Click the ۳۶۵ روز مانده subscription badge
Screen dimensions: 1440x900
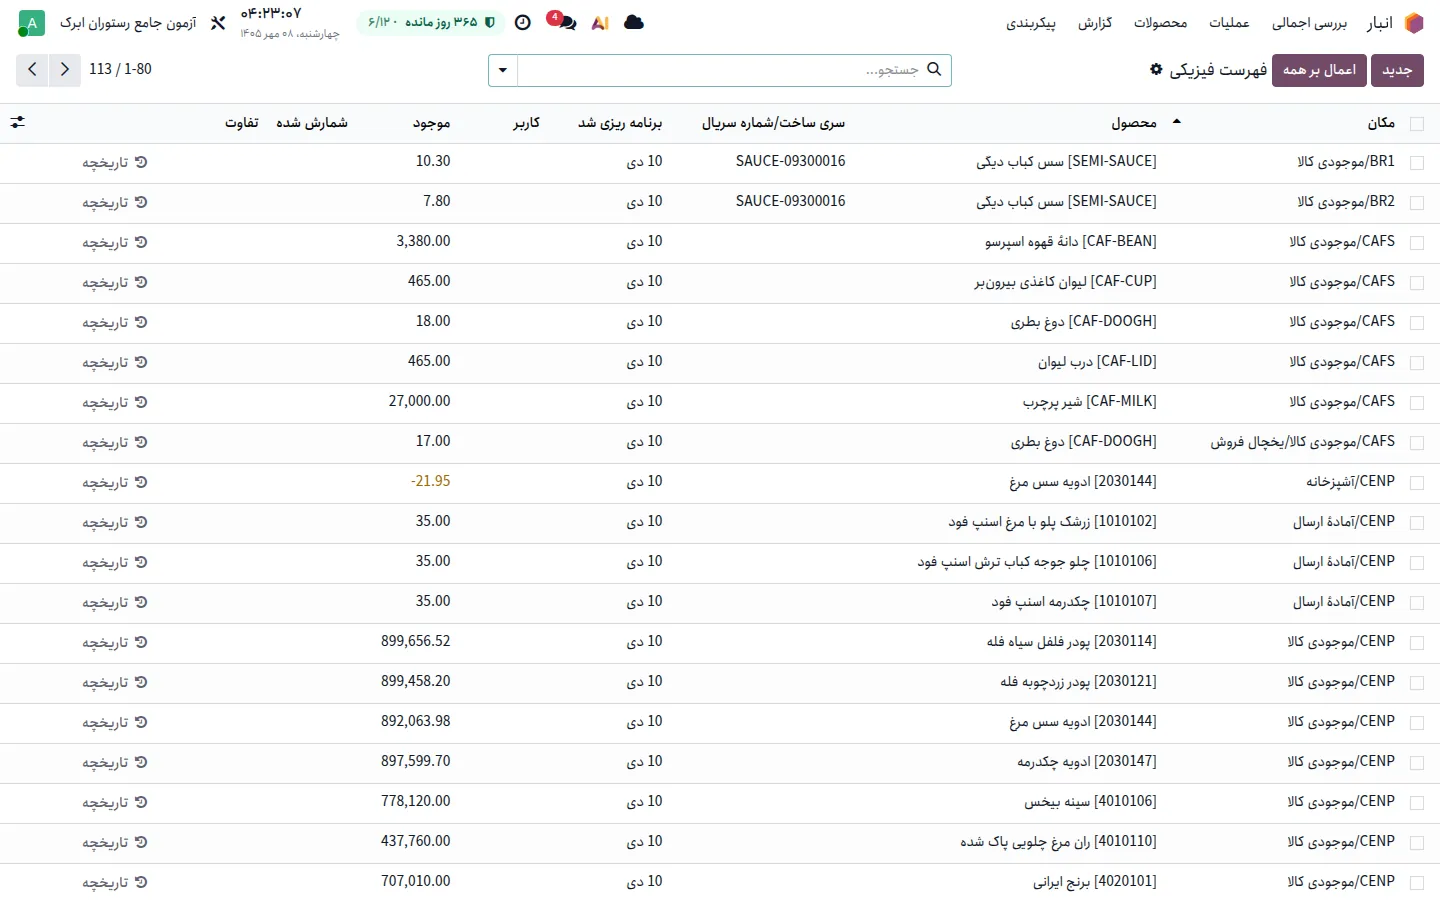[431, 22]
